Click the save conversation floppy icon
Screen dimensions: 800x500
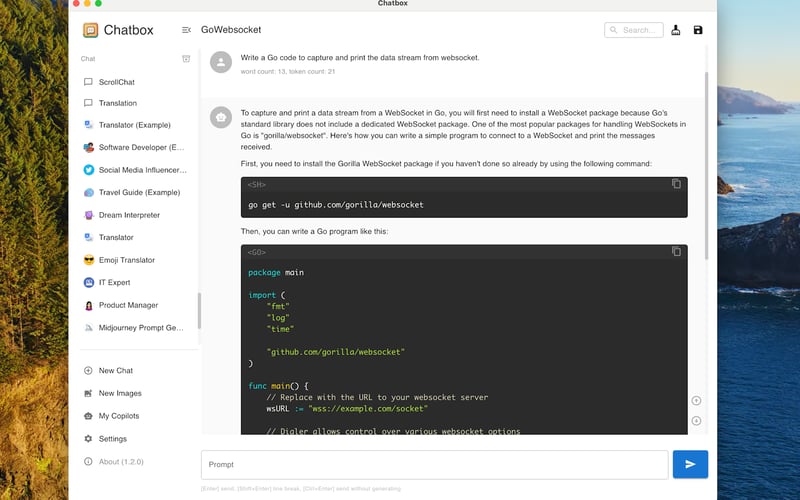[x=698, y=30]
